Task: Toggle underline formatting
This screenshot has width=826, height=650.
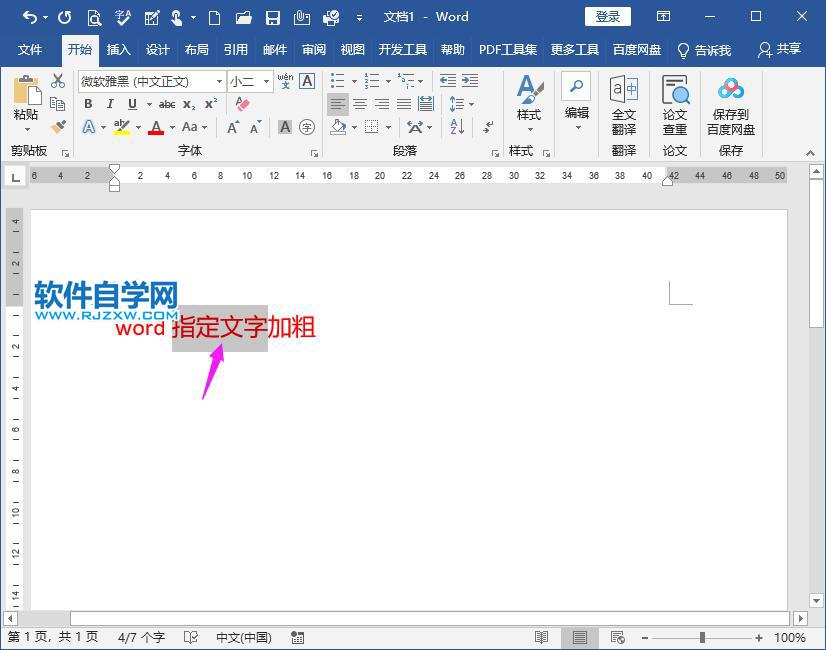Action: [133, 104]
